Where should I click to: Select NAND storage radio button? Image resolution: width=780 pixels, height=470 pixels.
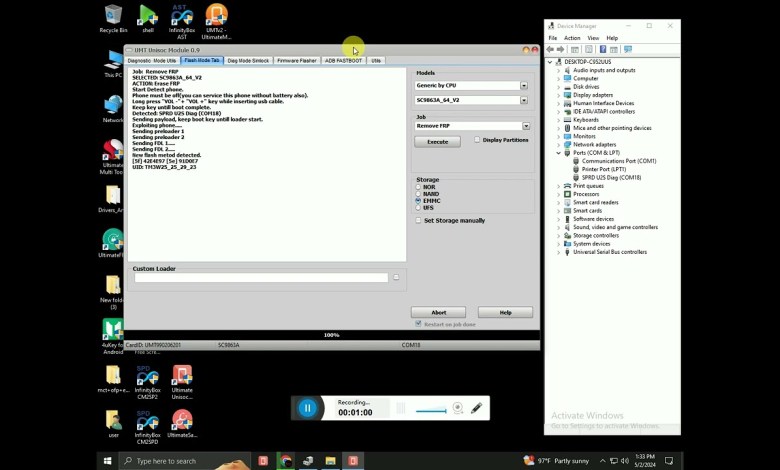[418, 194]
